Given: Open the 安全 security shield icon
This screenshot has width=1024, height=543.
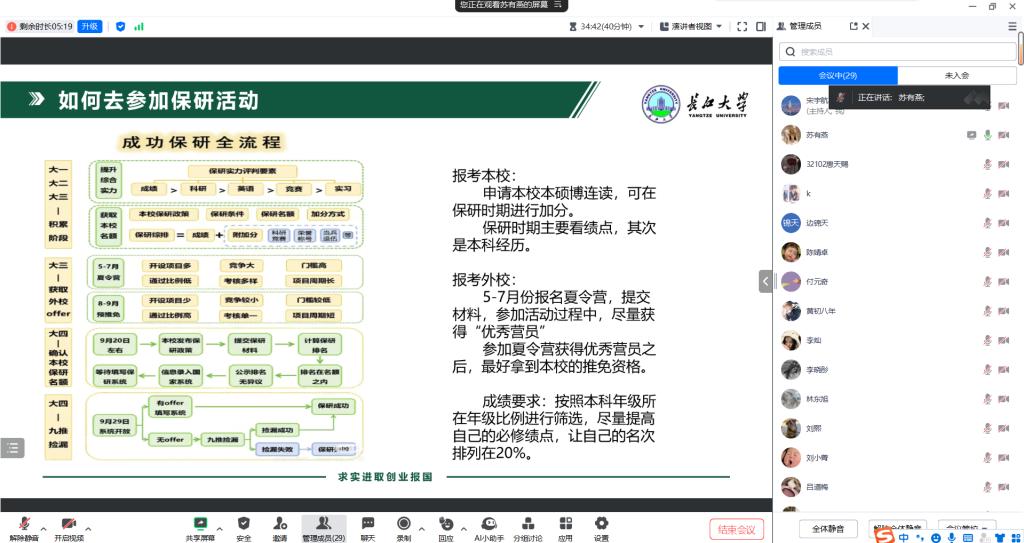Looking at the screenshot, I should [243, 523].
